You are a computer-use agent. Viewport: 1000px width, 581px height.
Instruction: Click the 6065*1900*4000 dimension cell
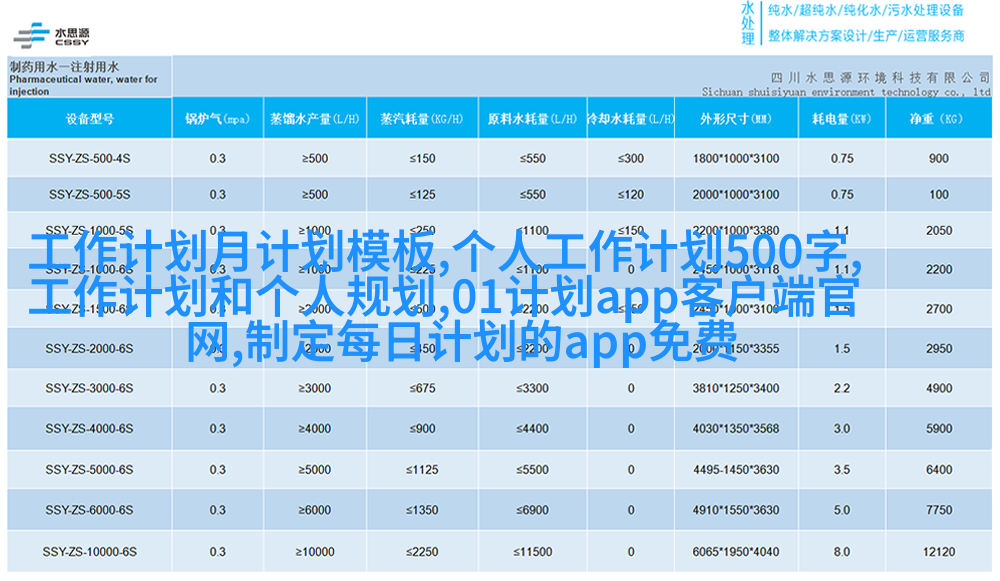click(x=735, y=552)
